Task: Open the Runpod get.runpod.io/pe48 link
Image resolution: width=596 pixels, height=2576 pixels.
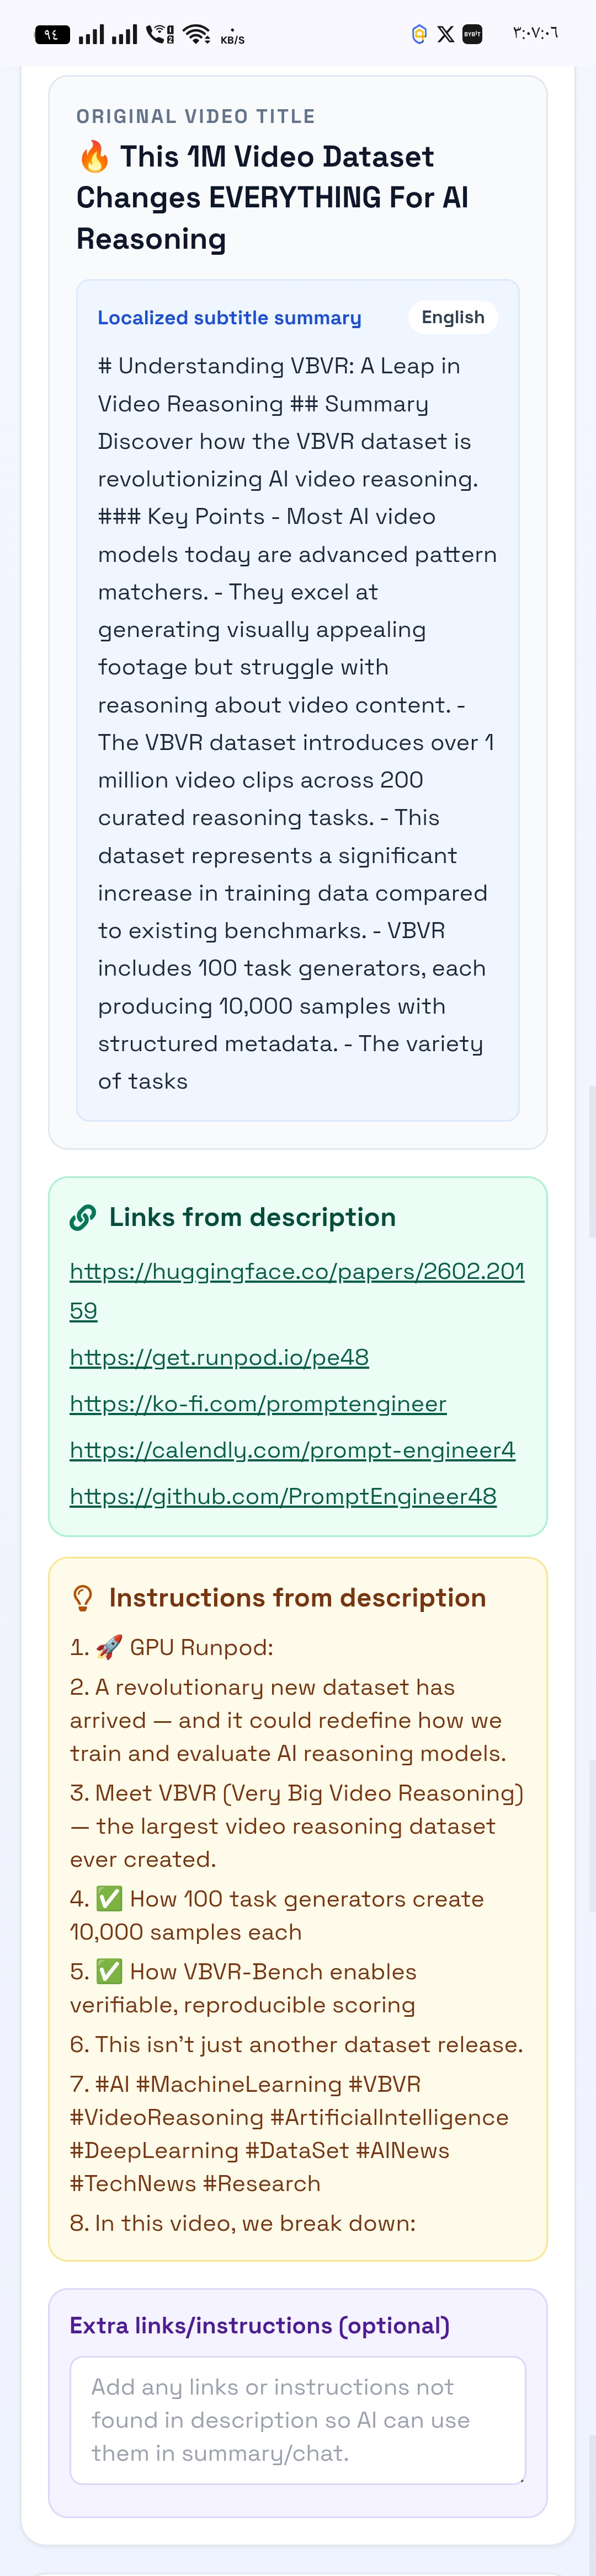Action: point(219,1357)
